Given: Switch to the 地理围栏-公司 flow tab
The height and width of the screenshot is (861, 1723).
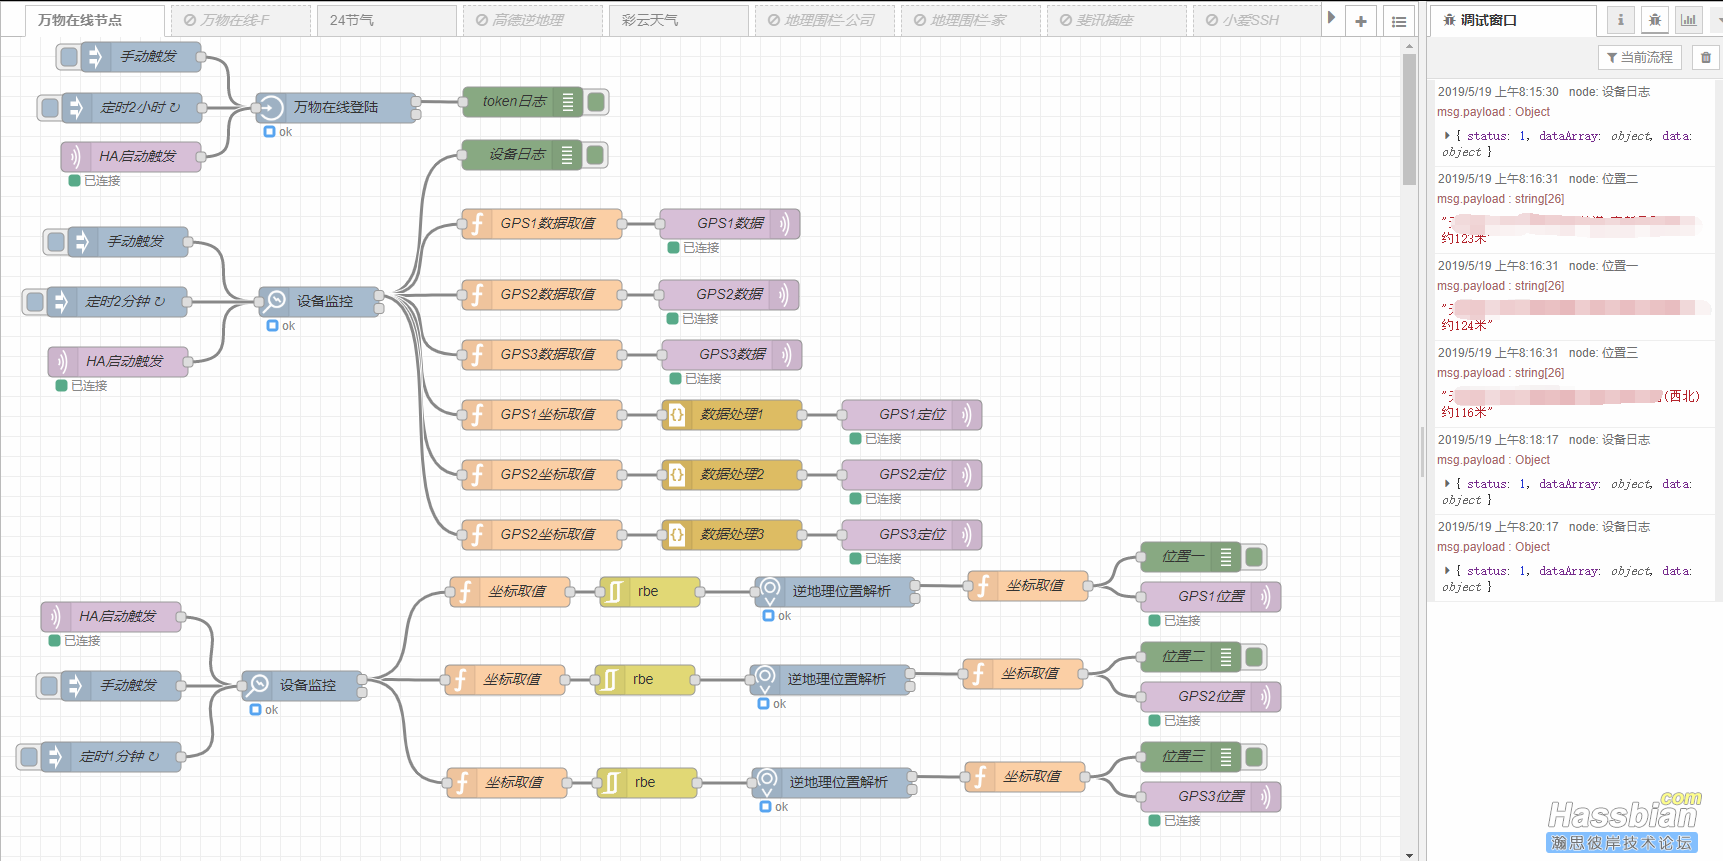Looking at the screenshot, I should point(825,21).
